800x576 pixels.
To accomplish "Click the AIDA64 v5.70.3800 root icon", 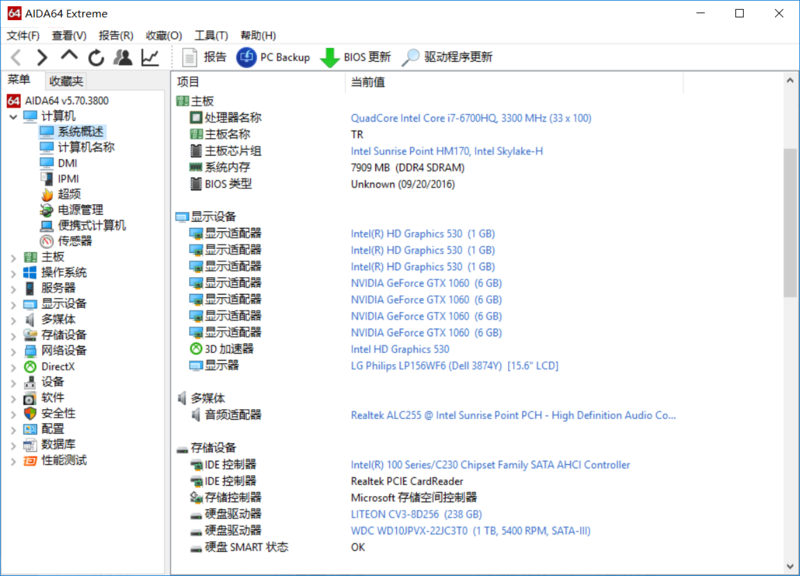I will point(14,101).
